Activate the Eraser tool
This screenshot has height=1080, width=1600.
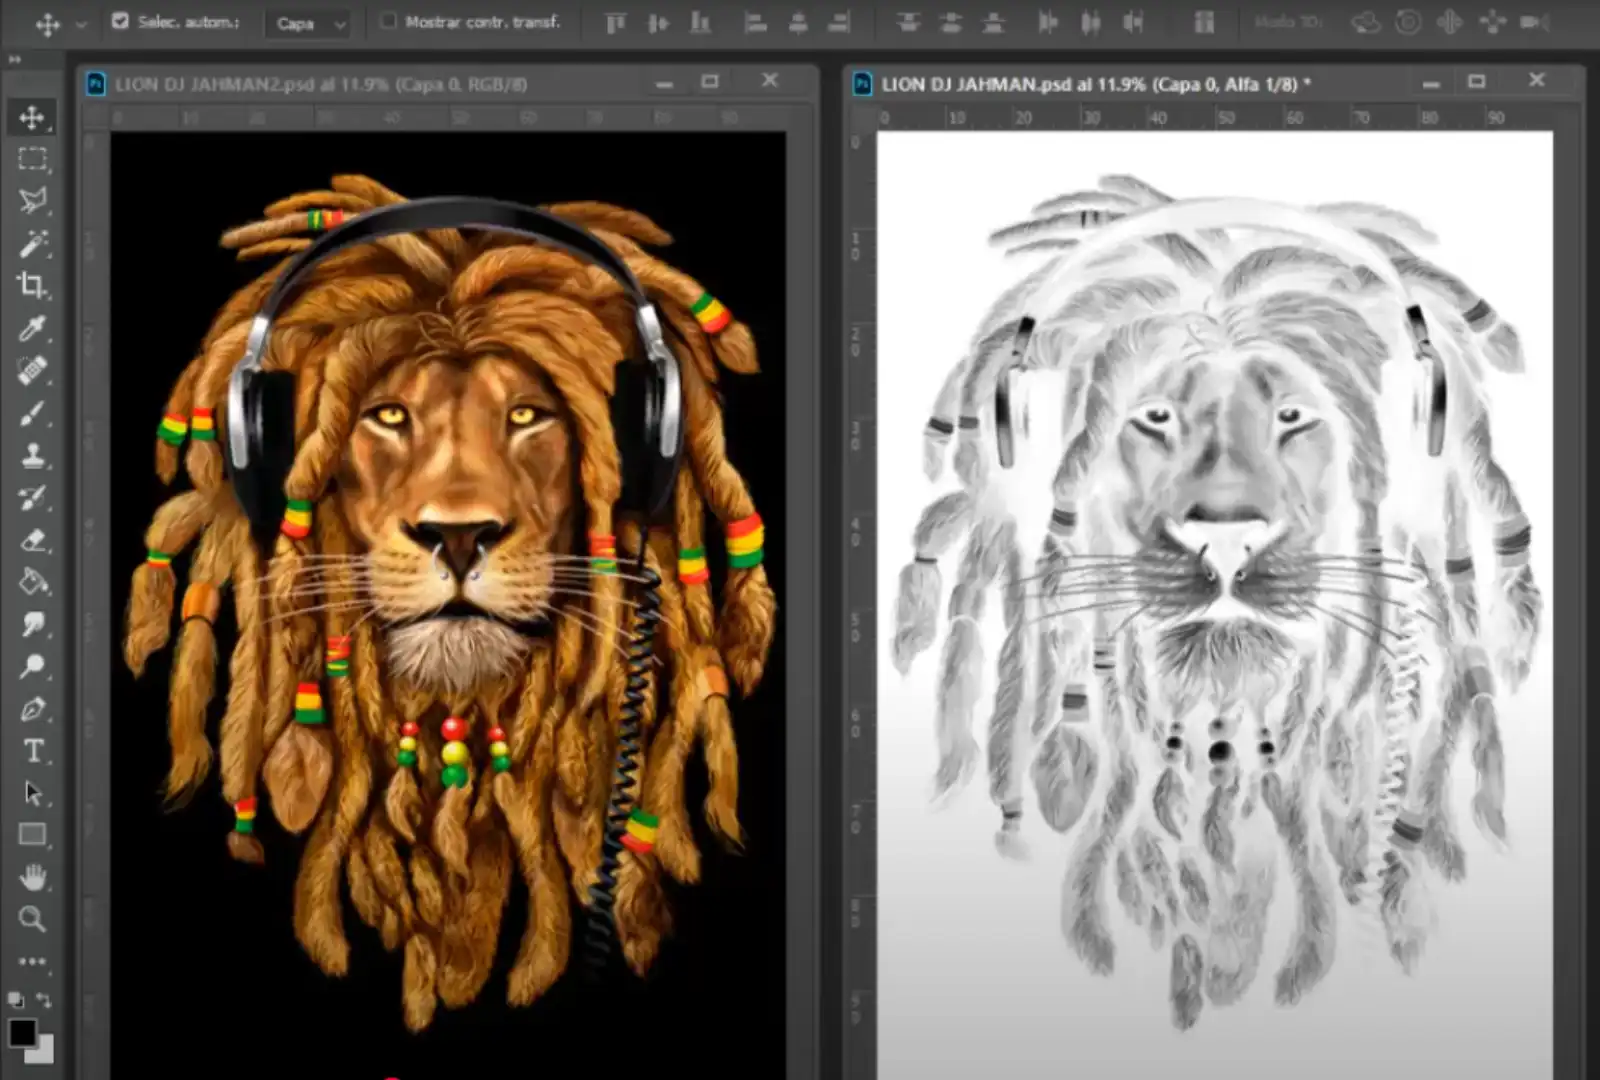point(32,541)
